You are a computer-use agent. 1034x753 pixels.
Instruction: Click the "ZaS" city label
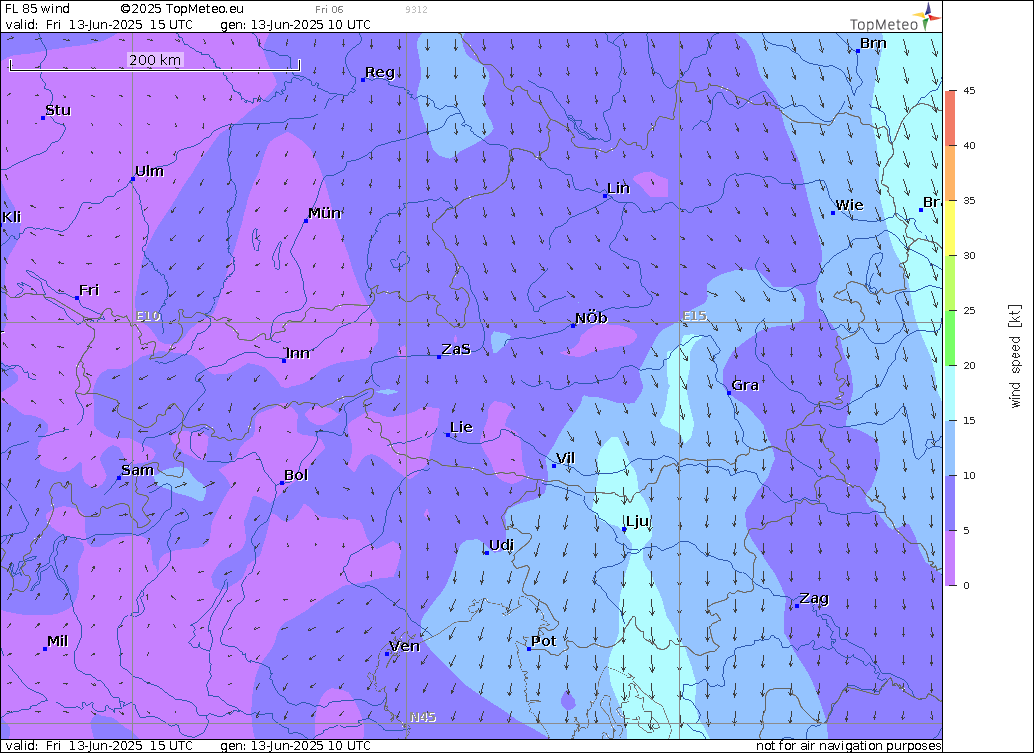coord(456,349)
